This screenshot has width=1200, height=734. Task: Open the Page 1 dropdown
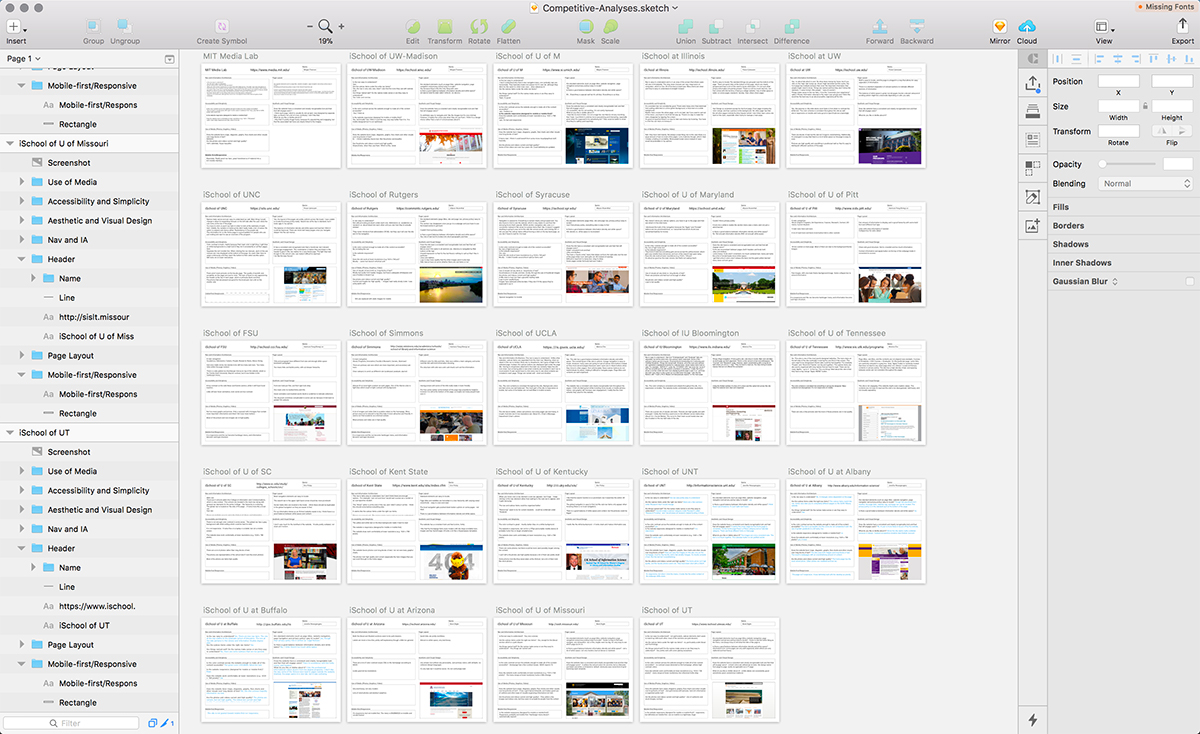(25, 59)
